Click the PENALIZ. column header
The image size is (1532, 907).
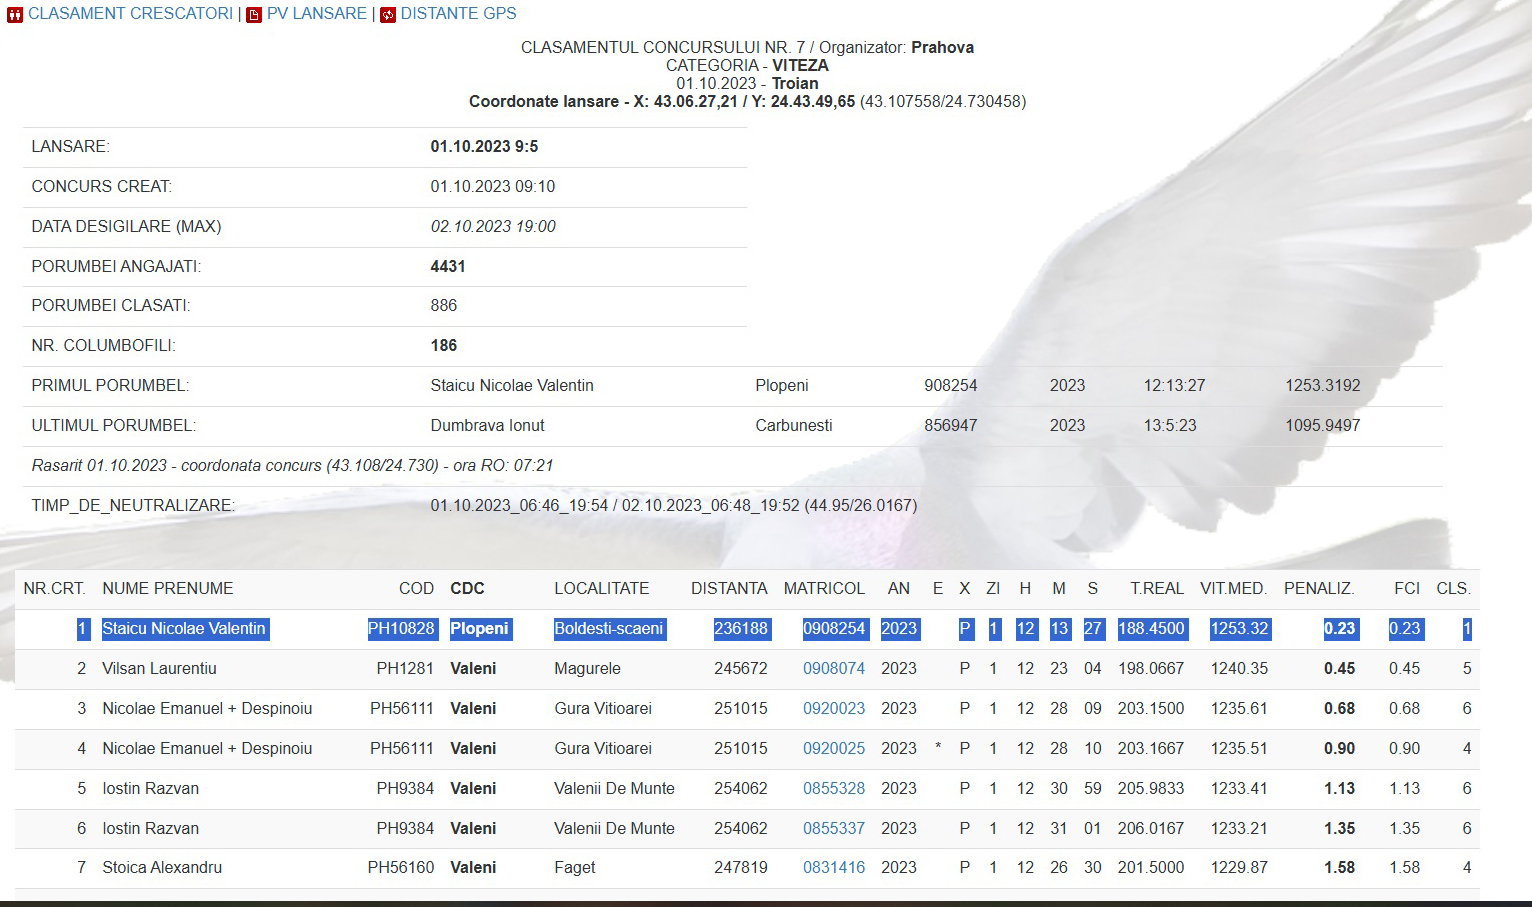pos(1318,589)
